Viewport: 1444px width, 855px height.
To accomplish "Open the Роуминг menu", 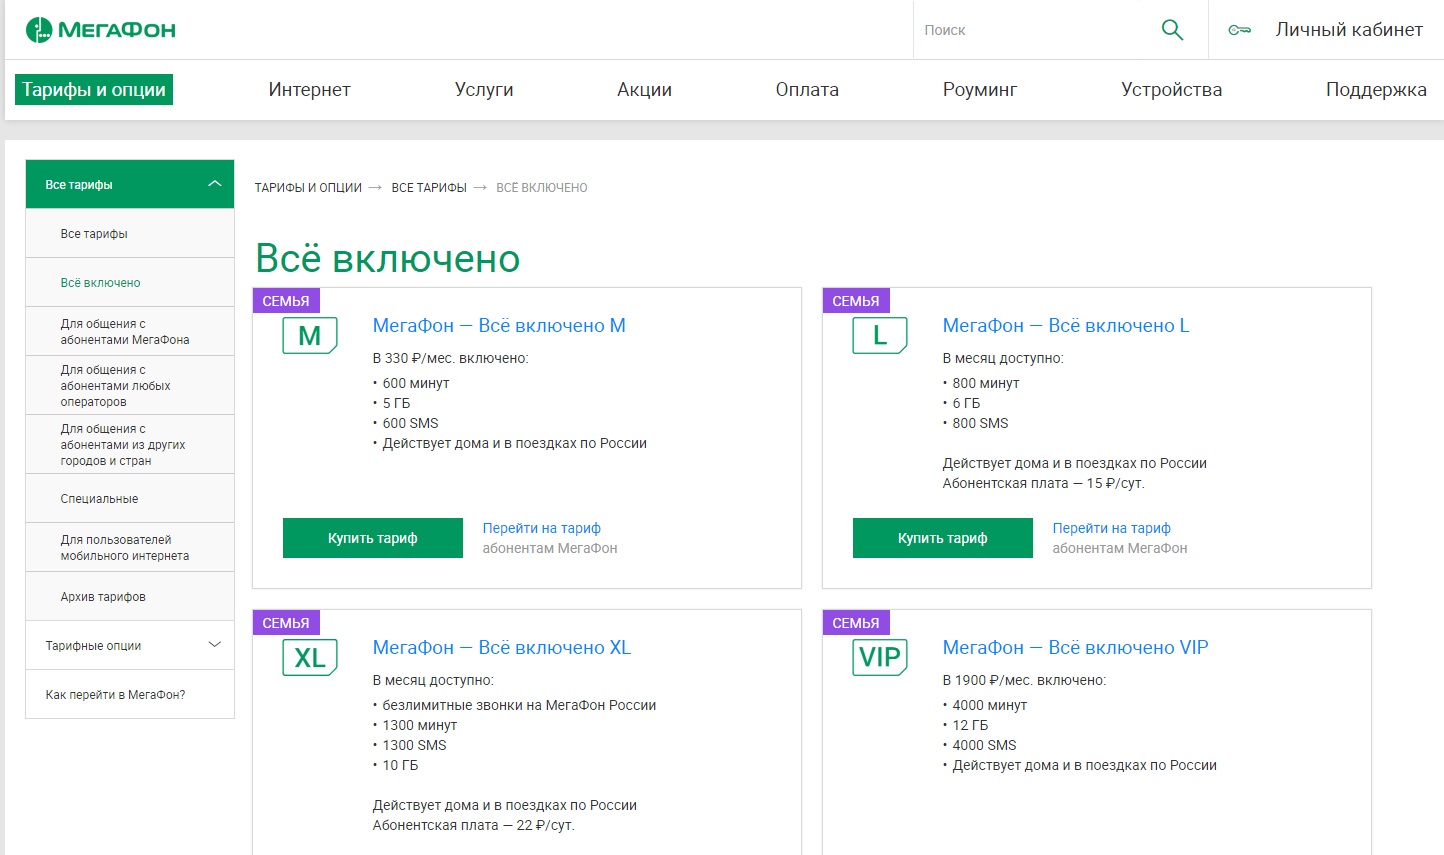I will pos(980,89).
